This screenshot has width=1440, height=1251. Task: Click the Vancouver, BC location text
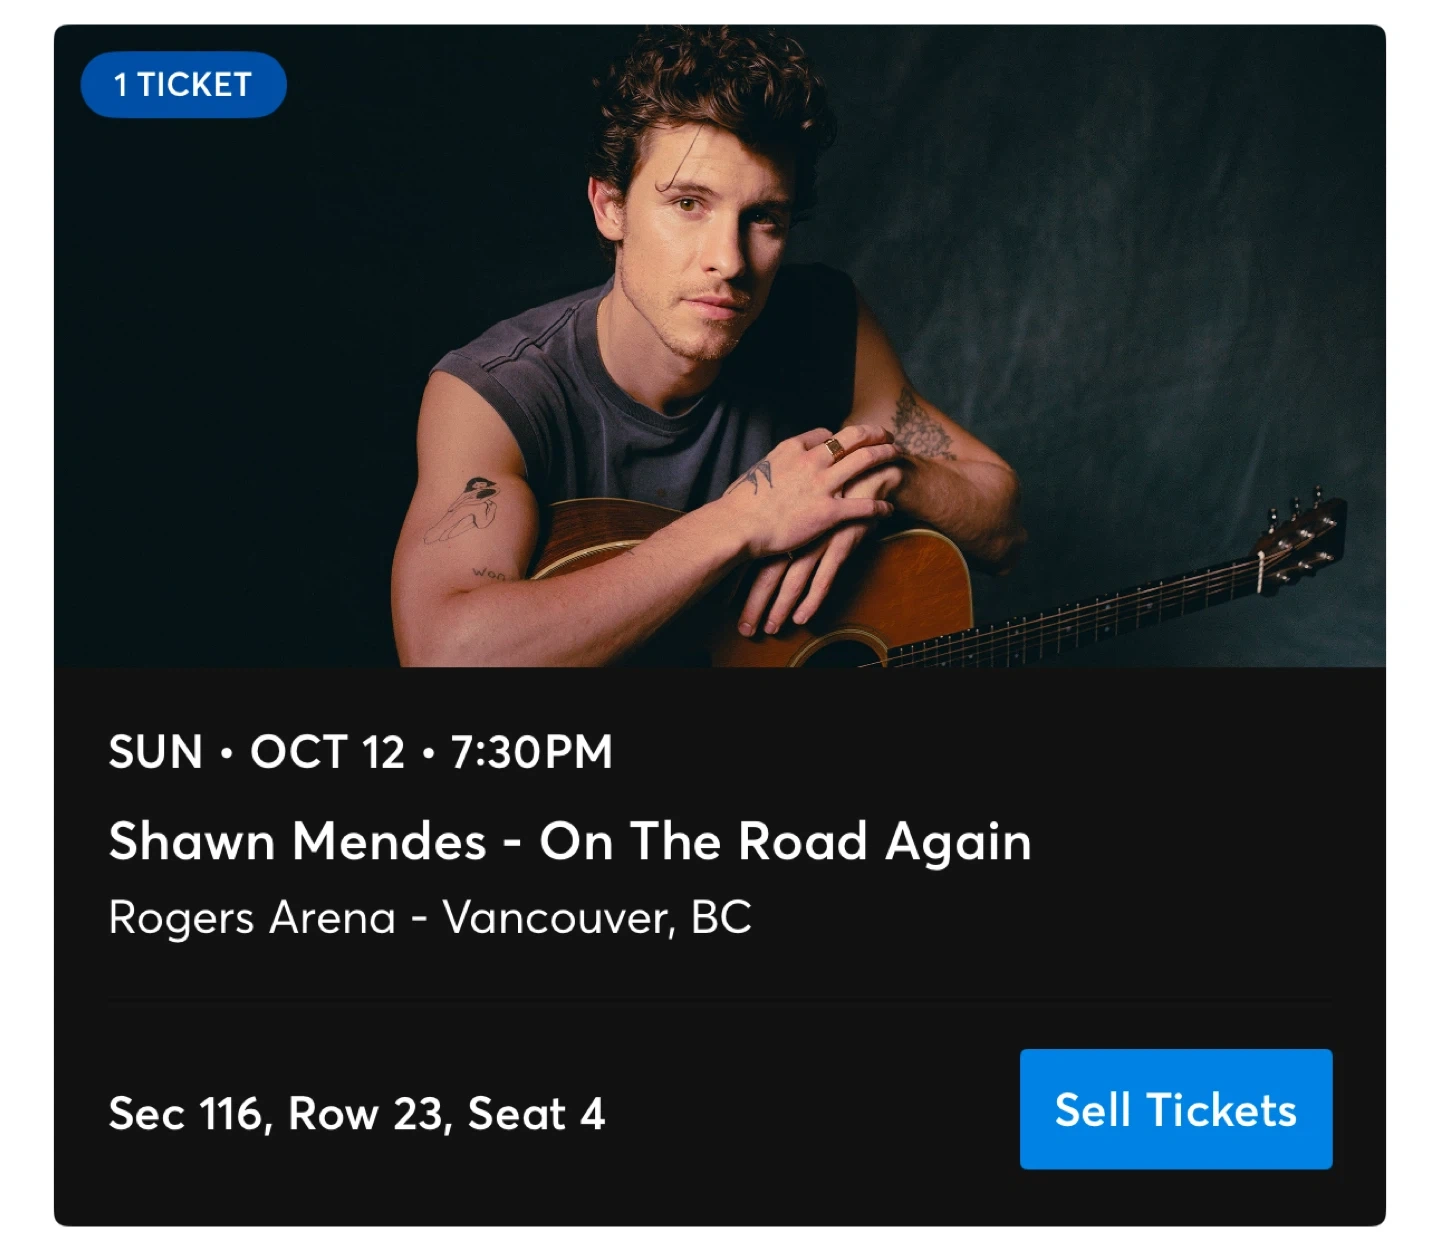pyautogui.click(x=597, y=917)
